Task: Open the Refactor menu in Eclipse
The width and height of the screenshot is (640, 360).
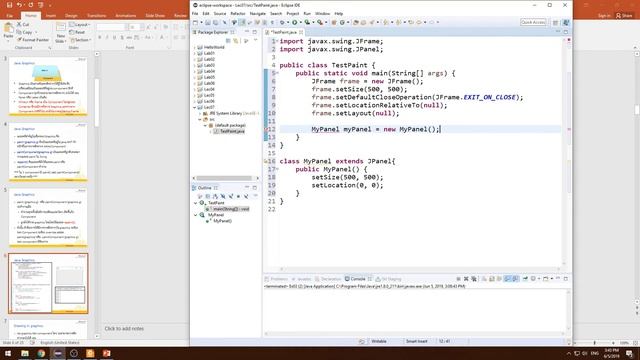Action: (x=238, y=13)
